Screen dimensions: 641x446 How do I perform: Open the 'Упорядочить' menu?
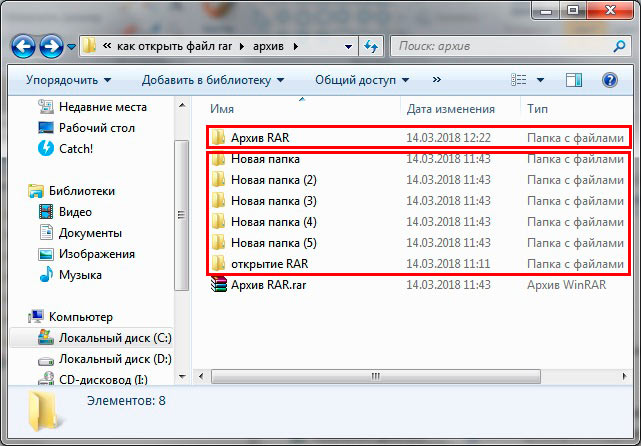(x=68, y=80)
